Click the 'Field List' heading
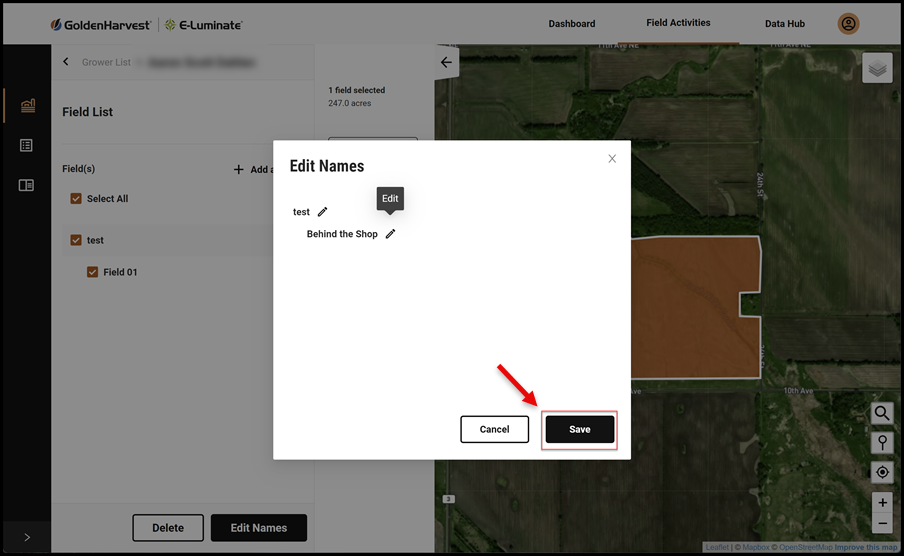Viewport: 904px width, 556px height. [88, 112]
